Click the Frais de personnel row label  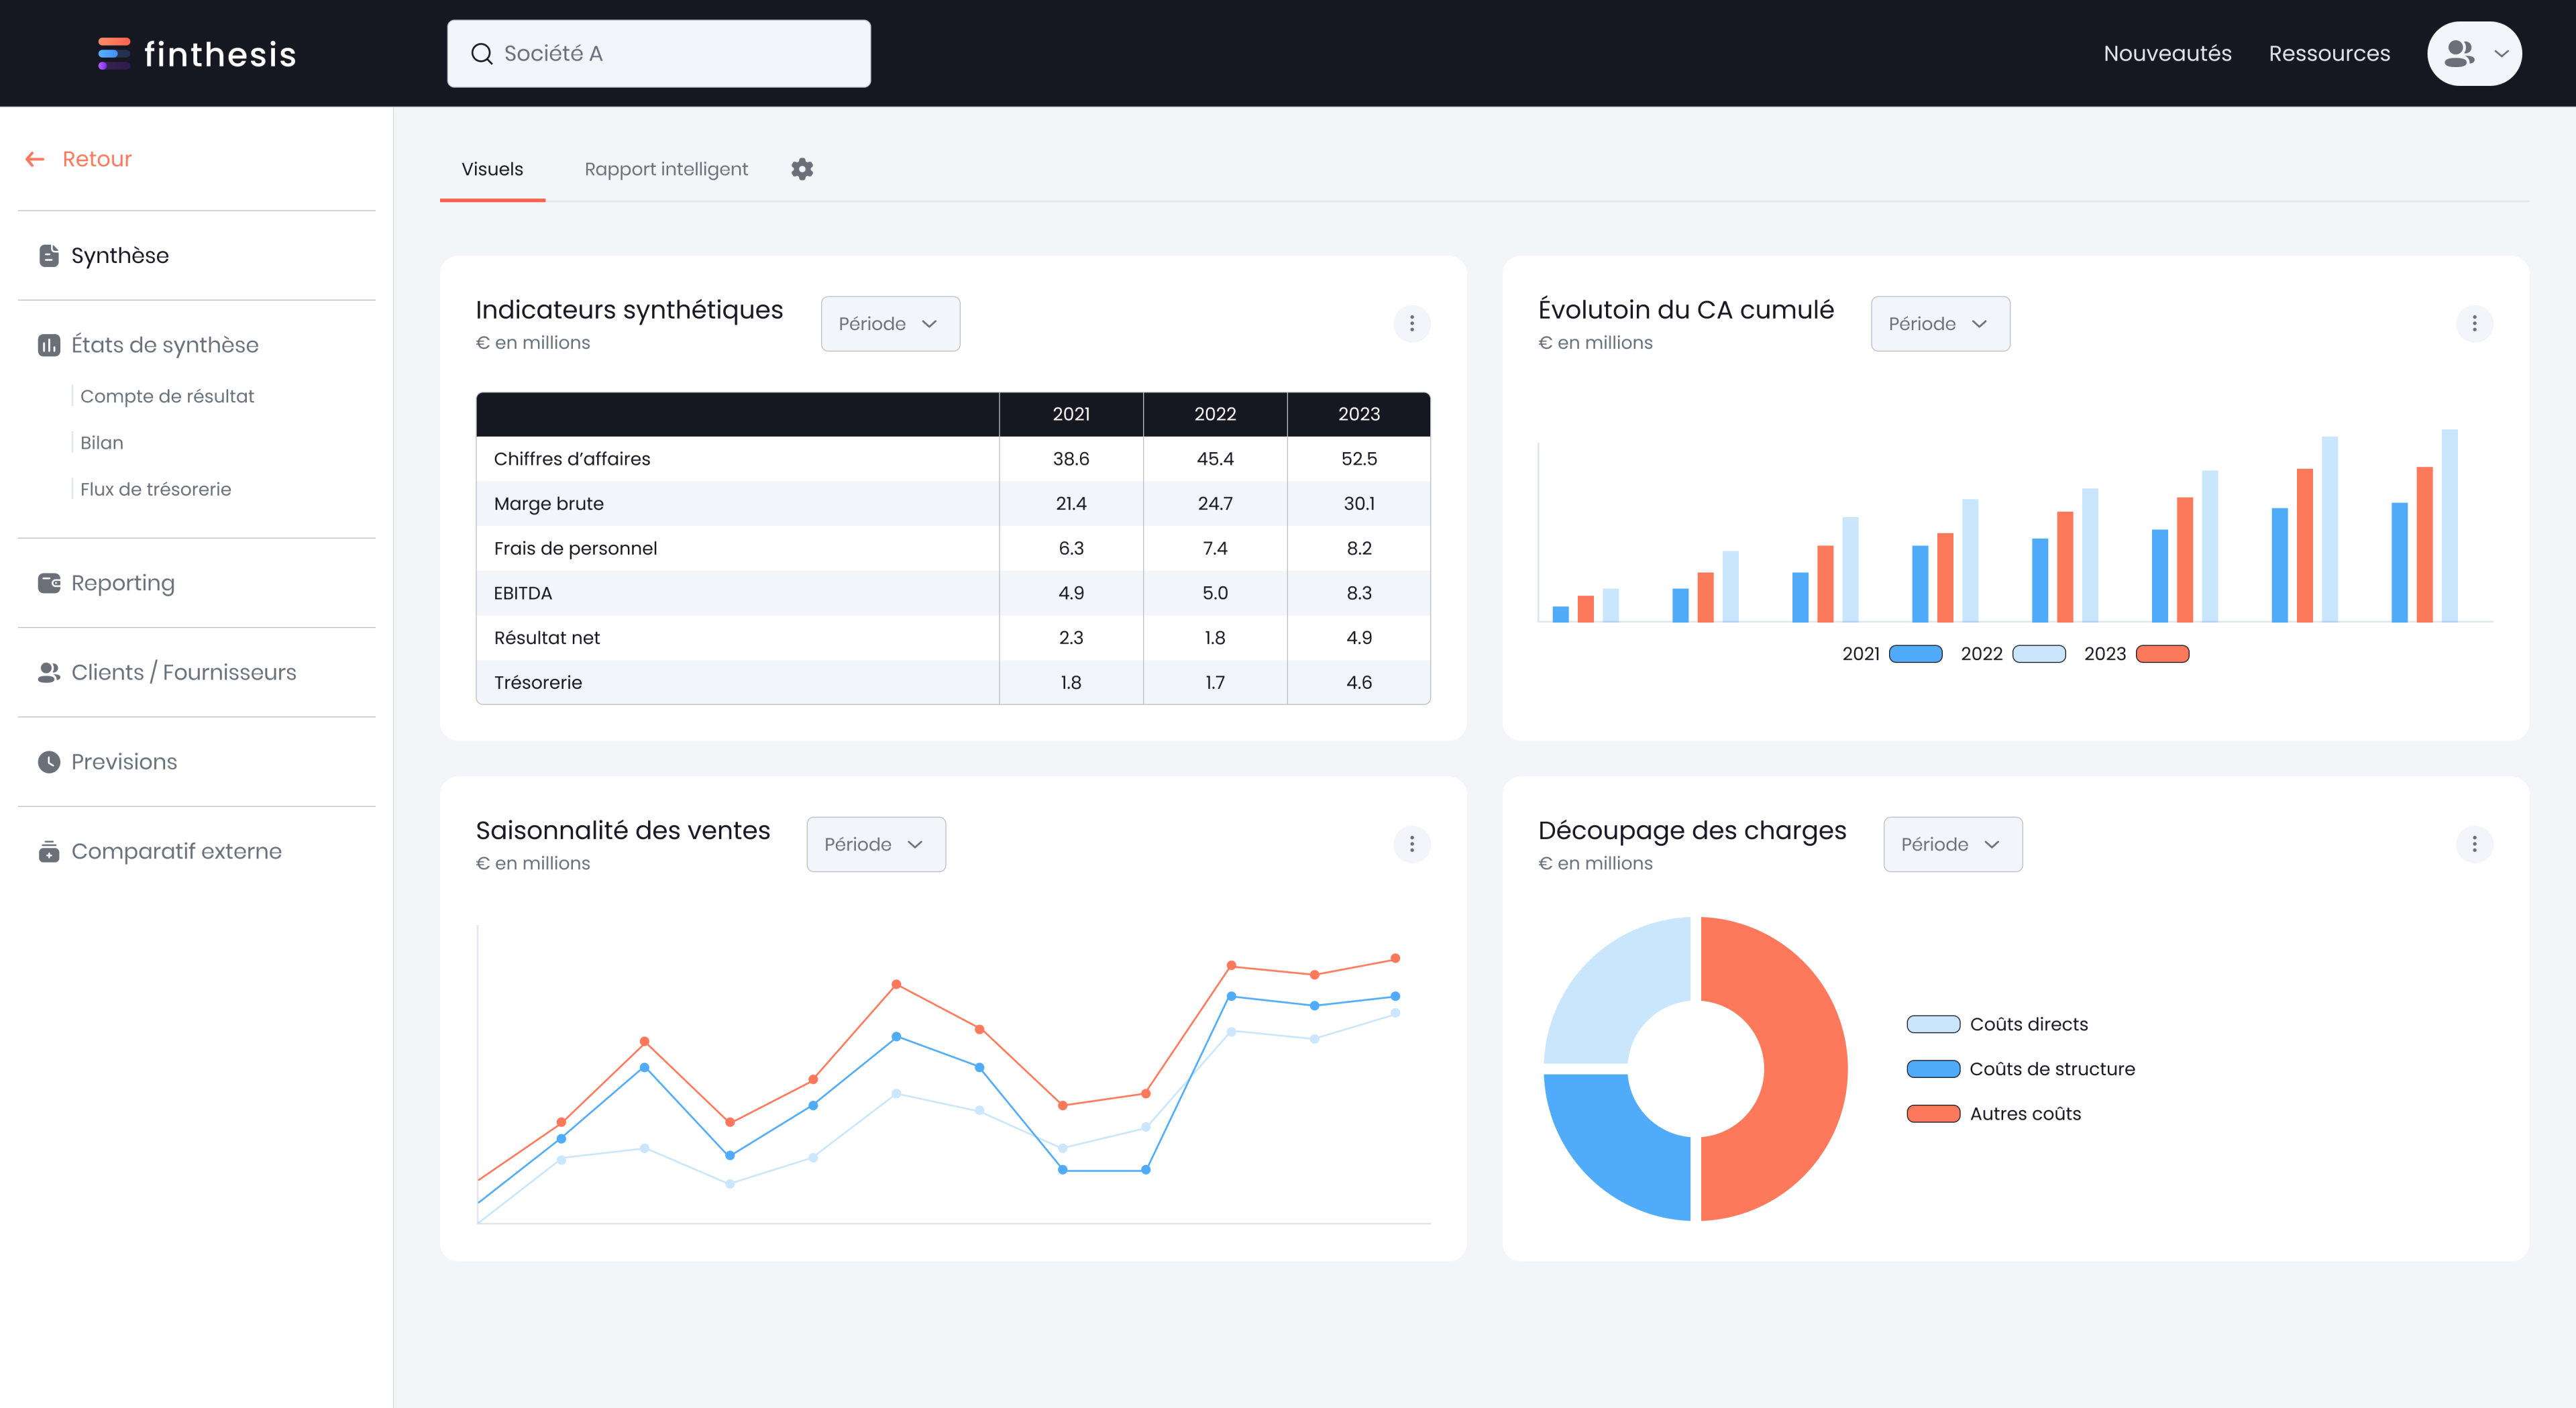point(575,548)
